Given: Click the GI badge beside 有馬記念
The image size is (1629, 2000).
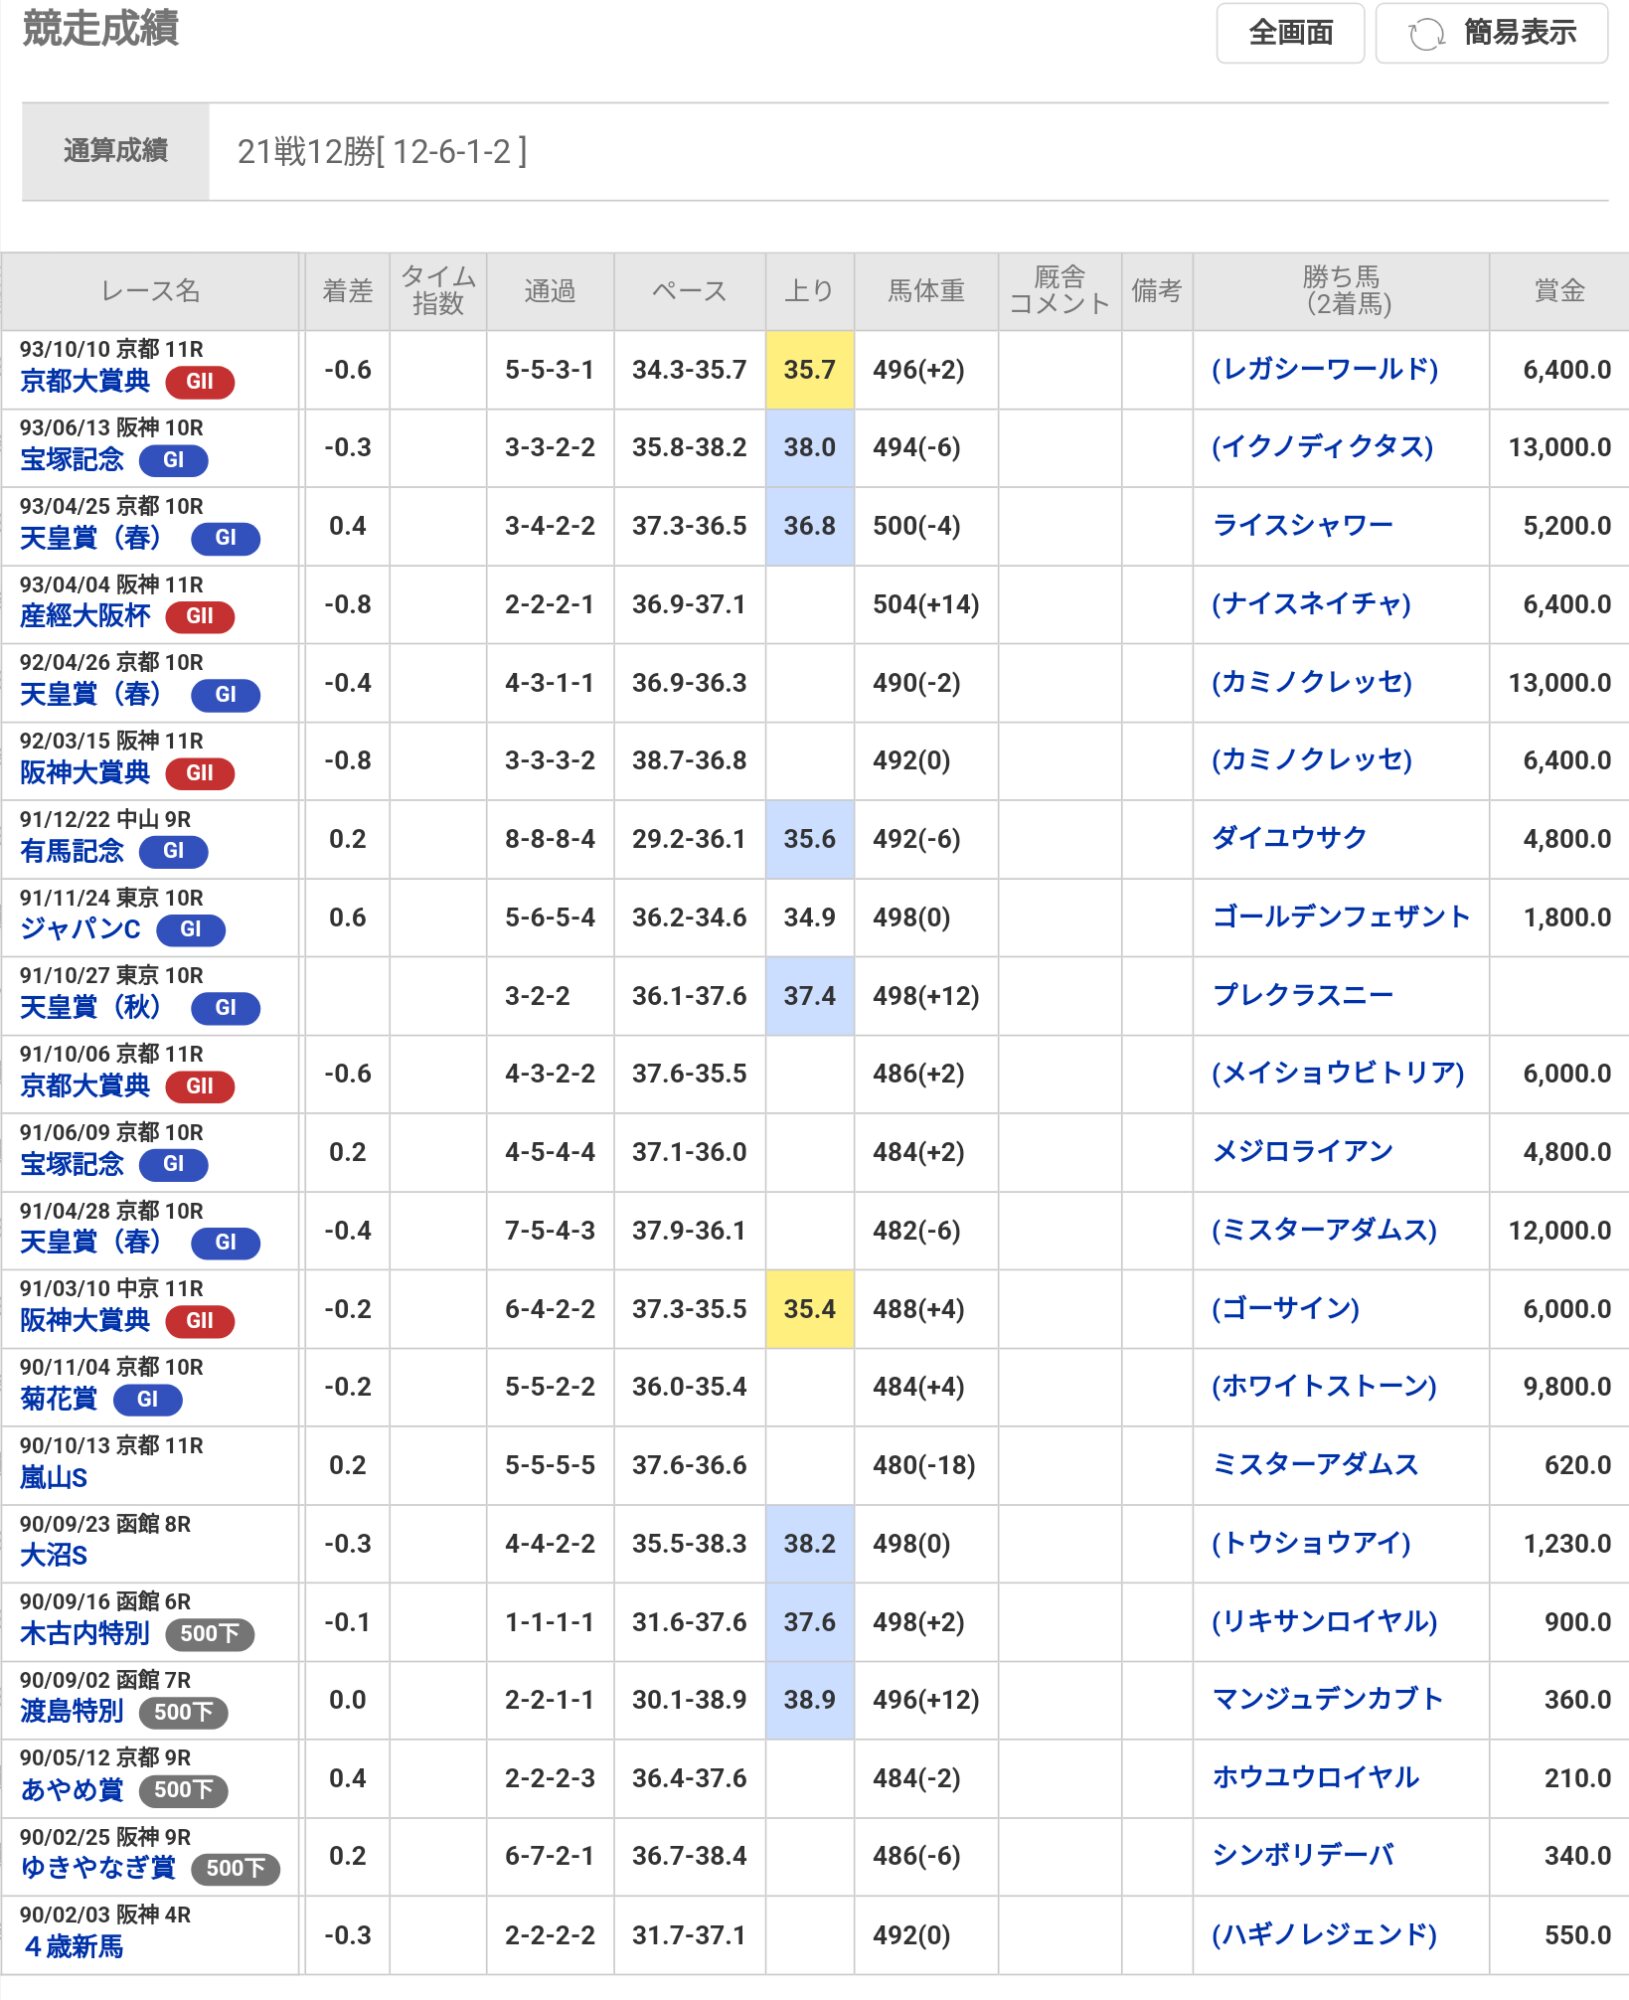Looking at the screenshot, I should [x=173, y=851].
